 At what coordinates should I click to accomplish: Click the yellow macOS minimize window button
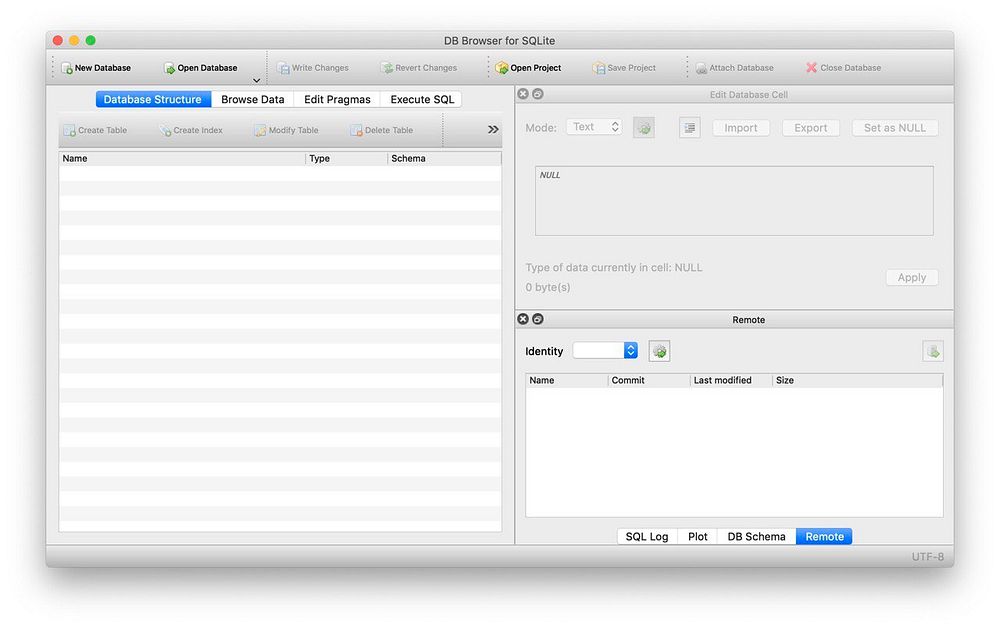tap(74, 40)
